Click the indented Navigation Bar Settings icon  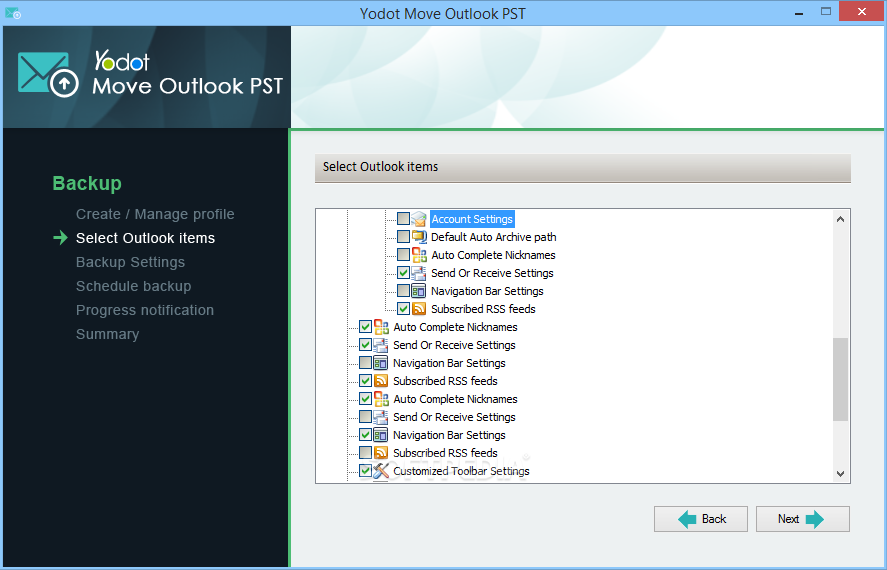[419, 291]
